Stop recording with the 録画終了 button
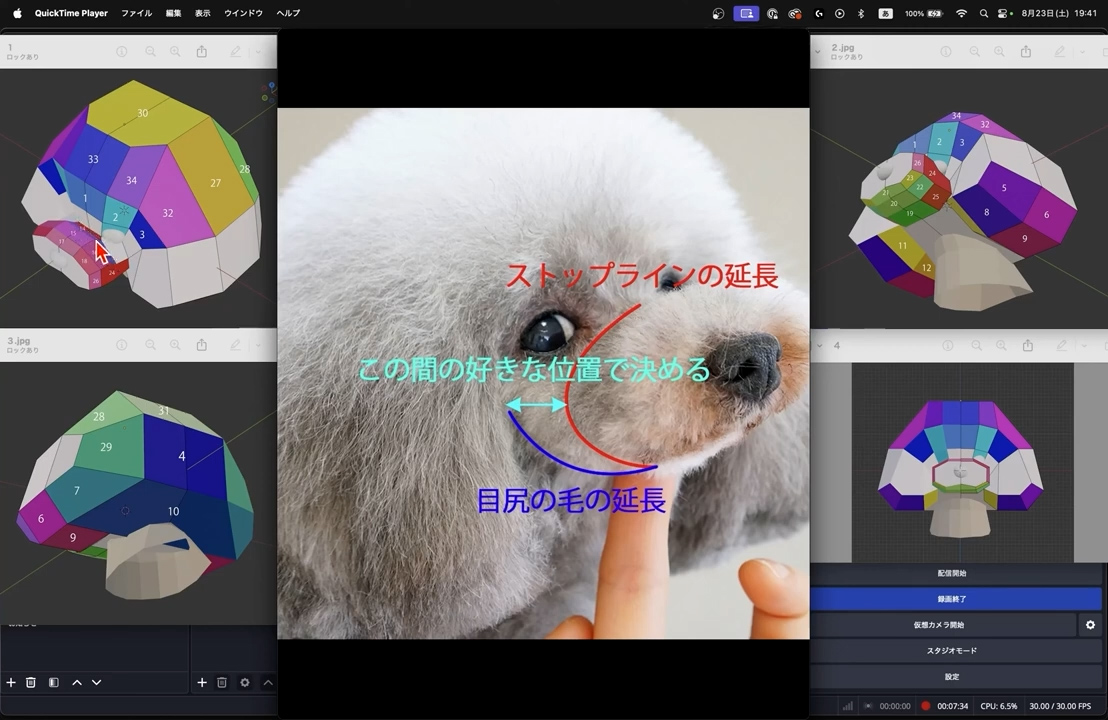Viewport: 1108px width, 720px height. click(954, 598)
